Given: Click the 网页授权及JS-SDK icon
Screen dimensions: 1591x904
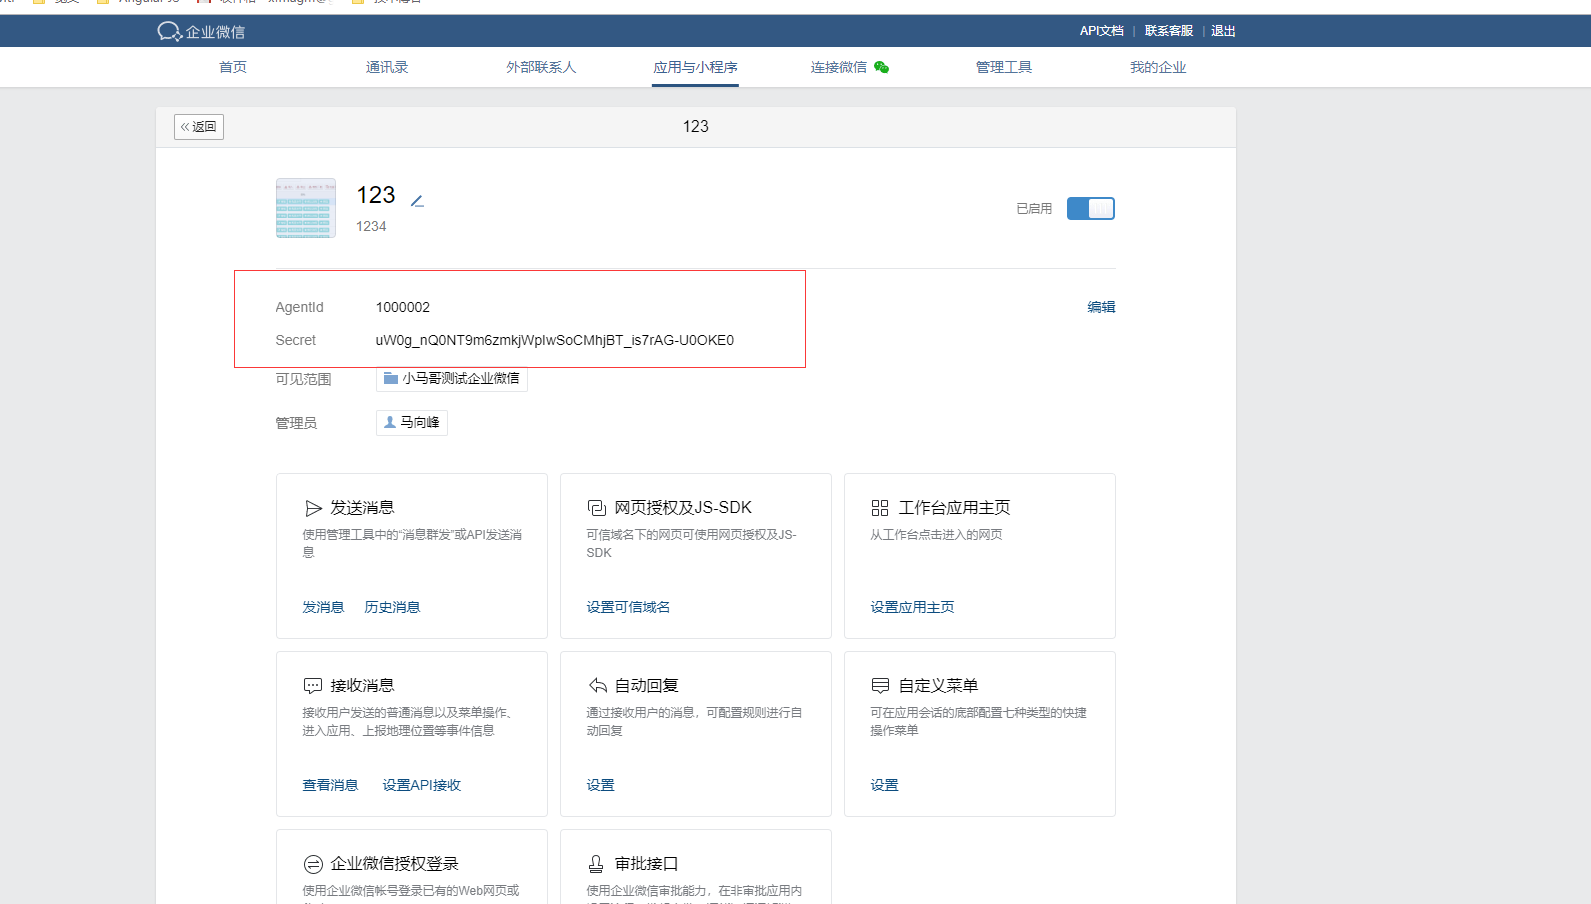Looking at the screenshot, I should pos(597,508).
